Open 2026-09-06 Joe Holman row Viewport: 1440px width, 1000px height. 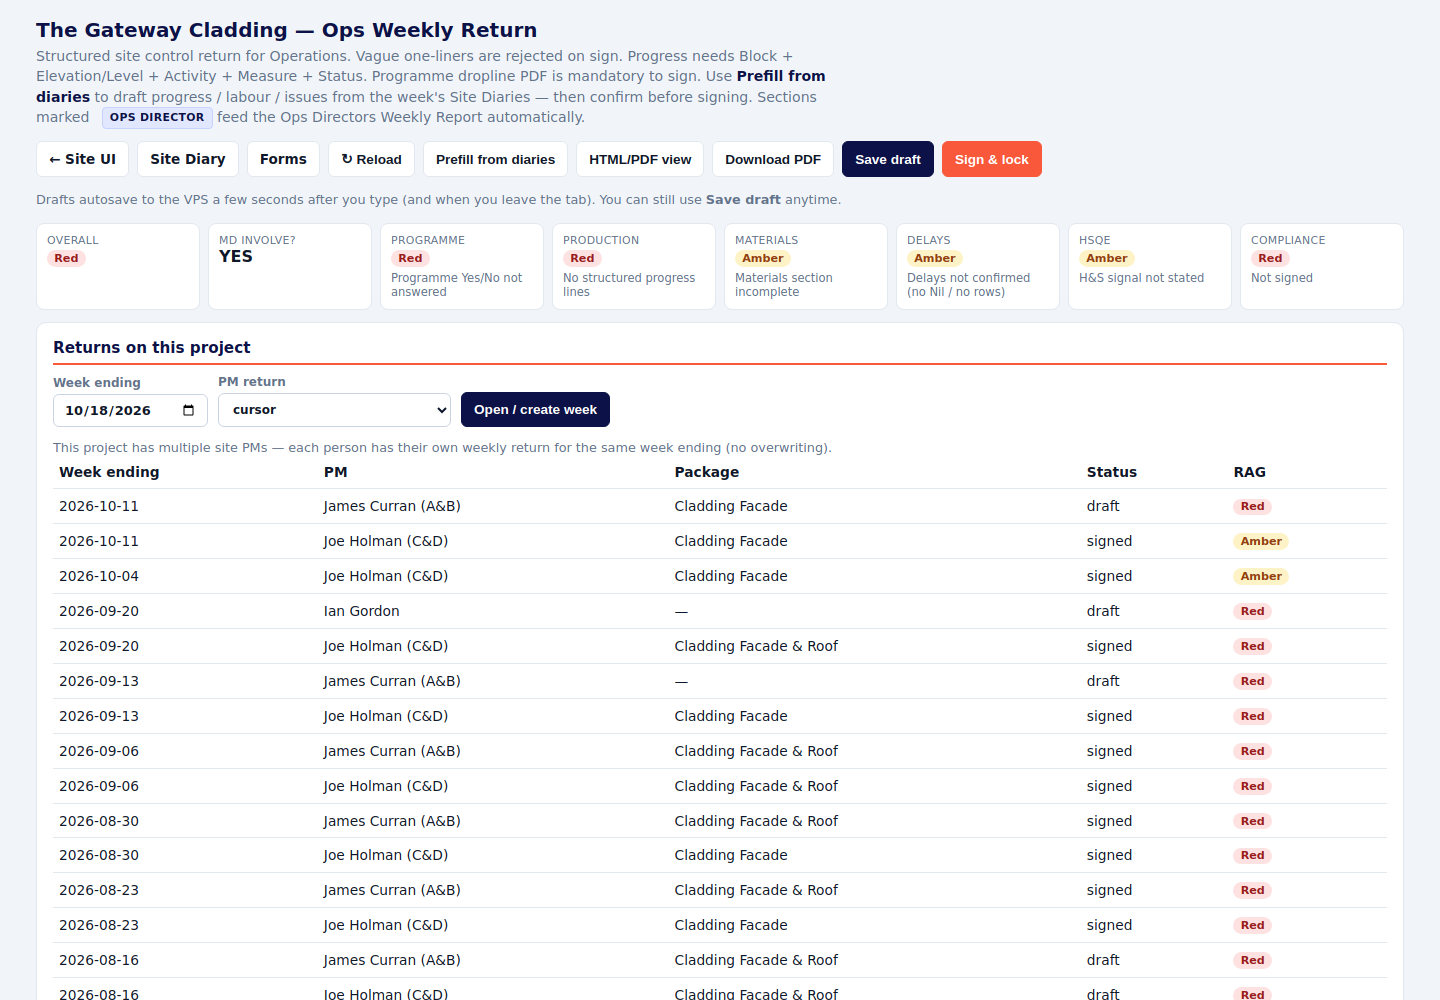point(720,786)
